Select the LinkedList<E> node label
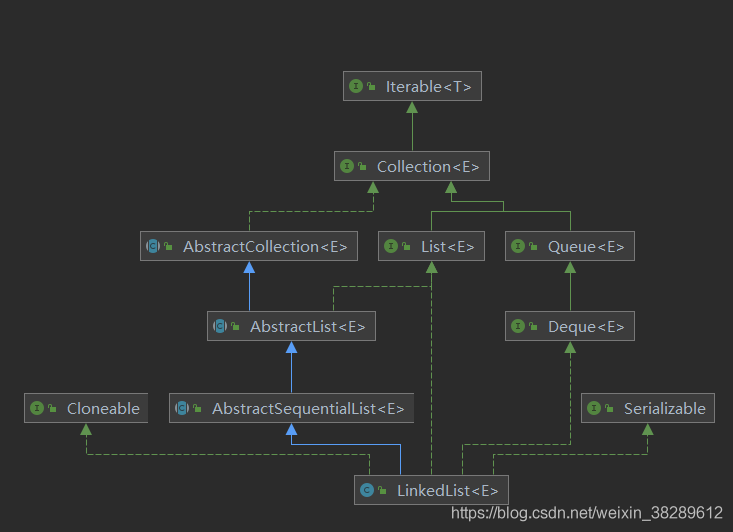 pyautogui.click(x=447, y=490)
